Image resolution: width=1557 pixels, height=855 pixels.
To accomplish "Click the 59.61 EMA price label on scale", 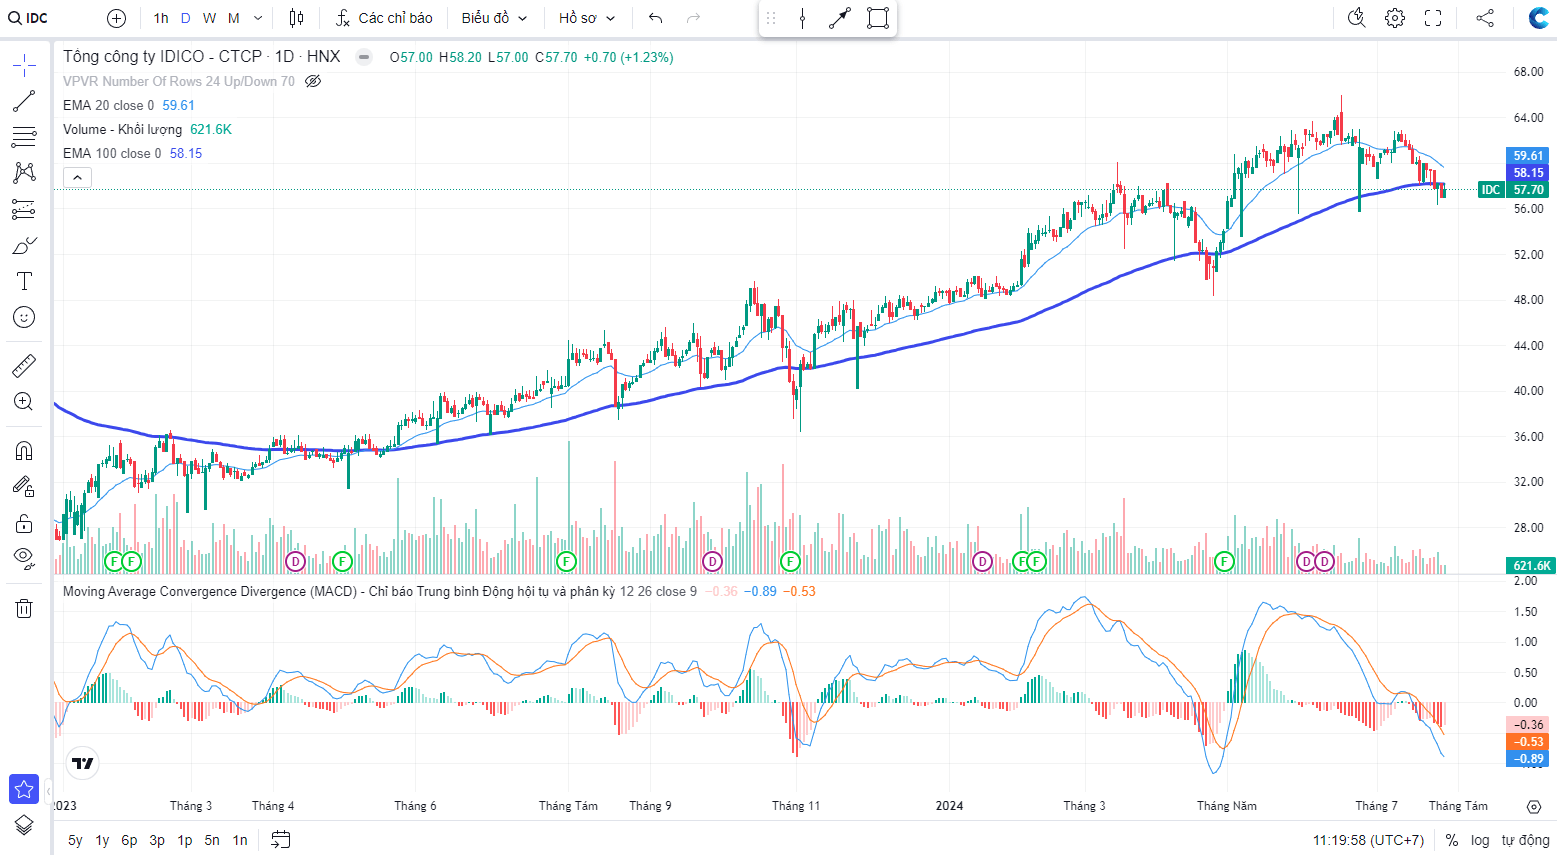I will coord(1528,156).
